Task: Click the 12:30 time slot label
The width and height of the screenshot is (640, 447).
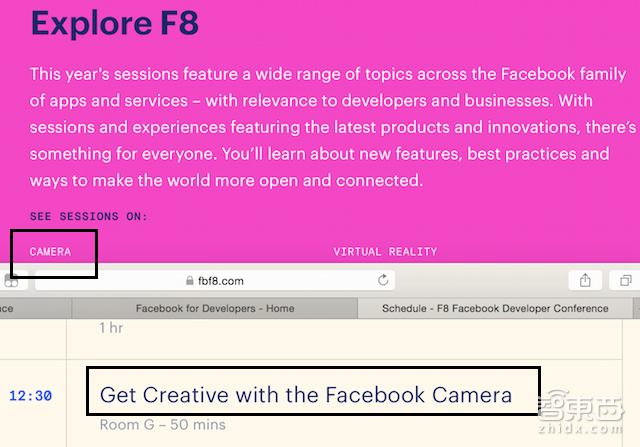Action: (30, 396)
